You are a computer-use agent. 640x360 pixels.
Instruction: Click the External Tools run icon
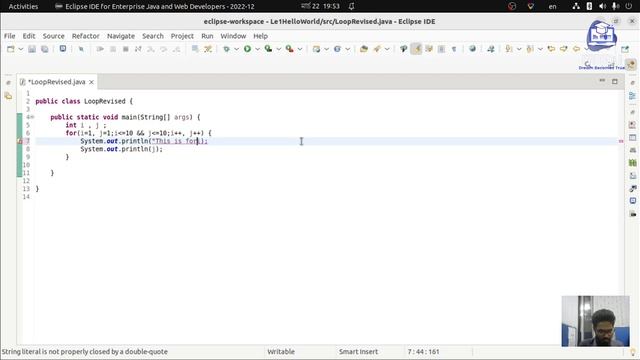pyautogui.click(x=289, y=49)
